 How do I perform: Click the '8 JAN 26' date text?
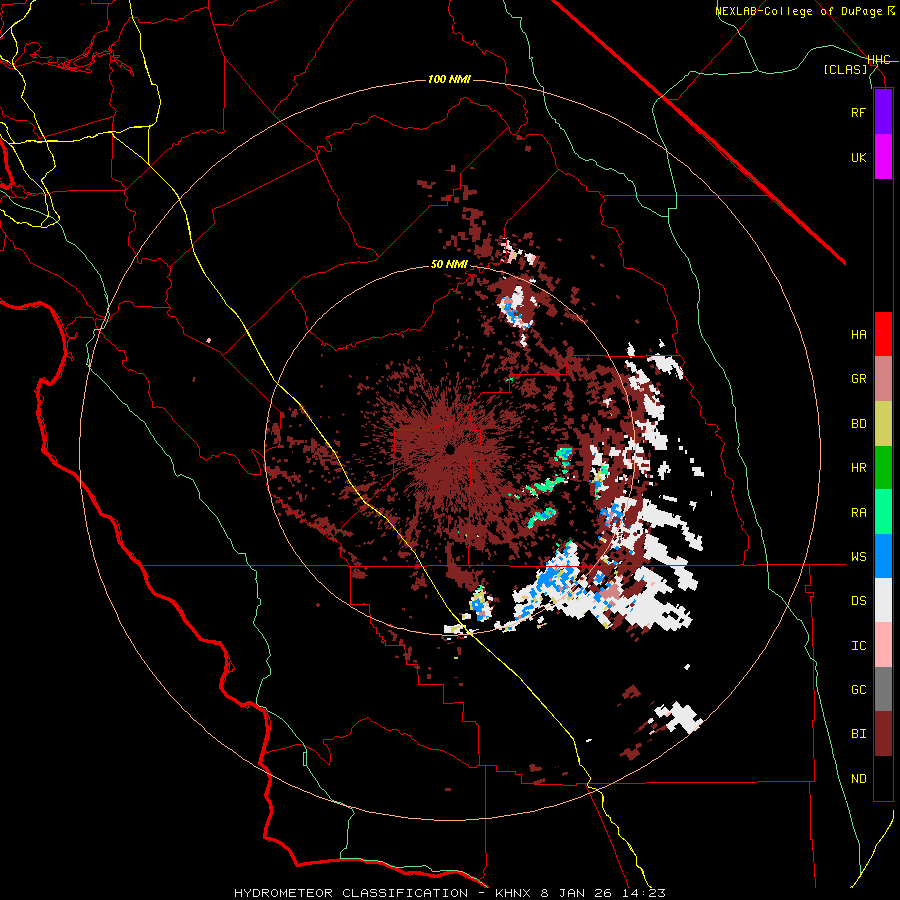click(x=578, y=893)
